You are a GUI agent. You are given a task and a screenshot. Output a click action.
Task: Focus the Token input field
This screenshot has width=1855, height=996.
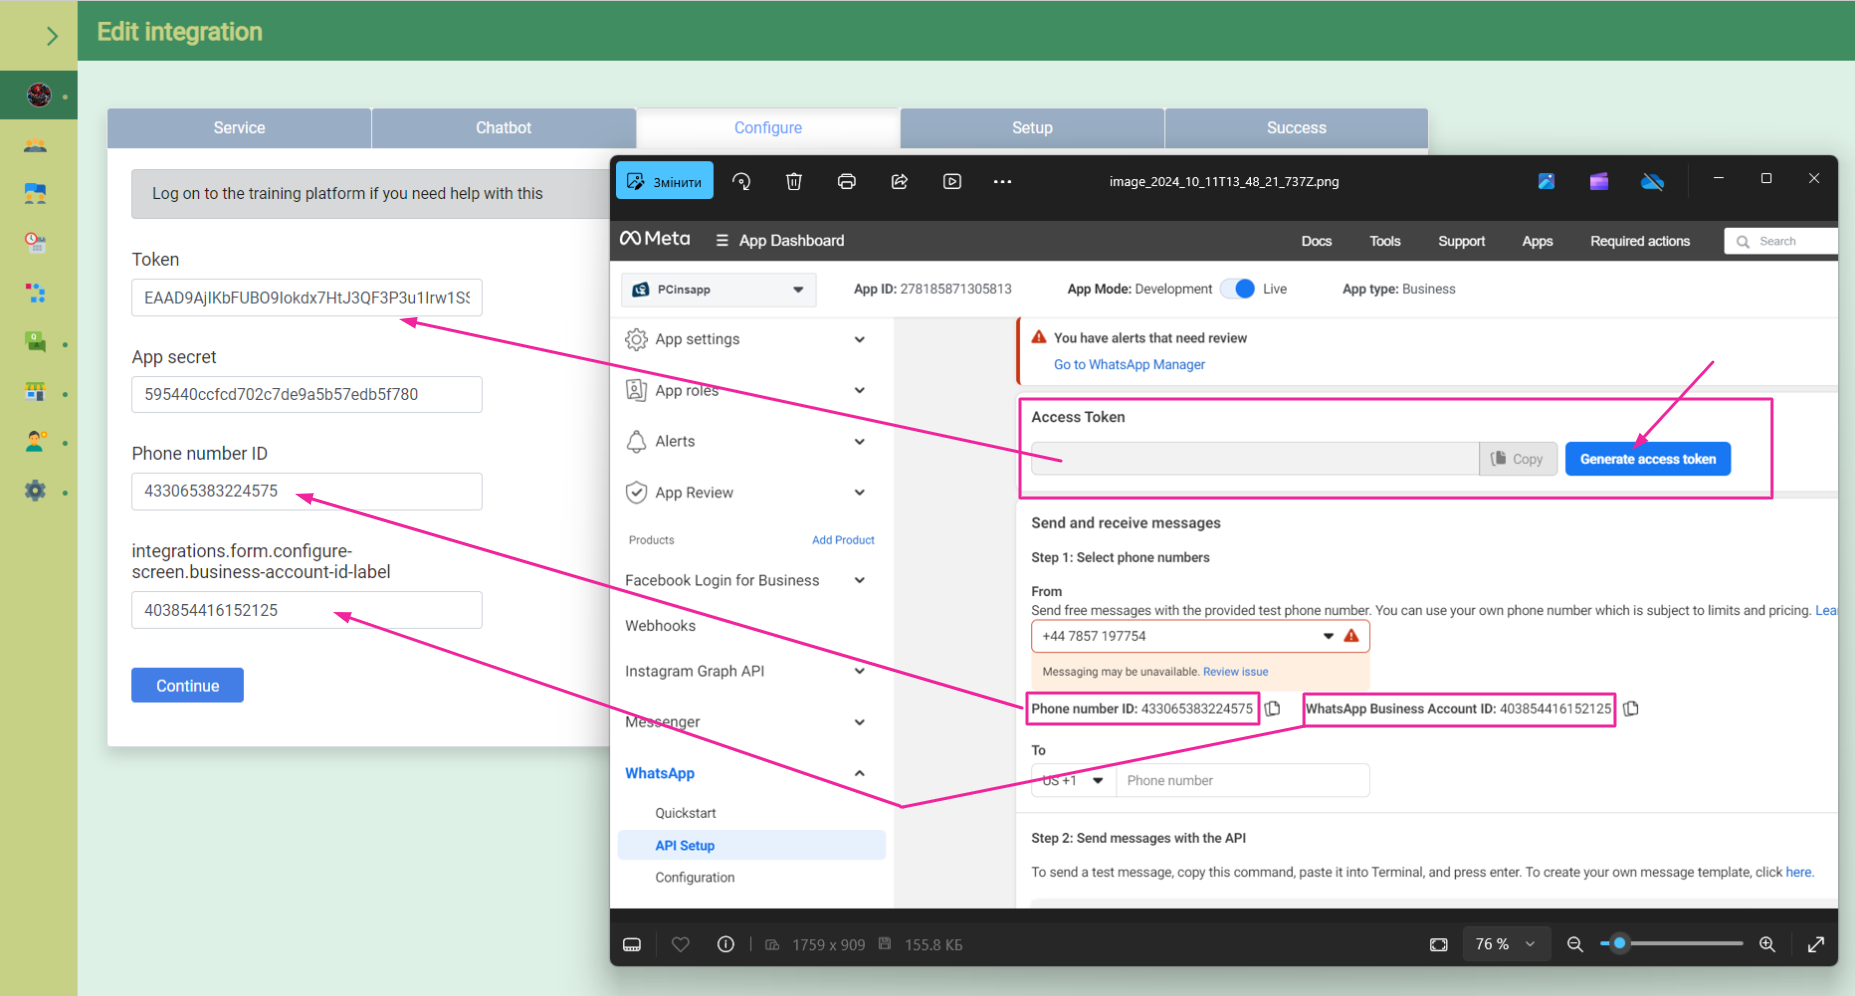click(306, 297)
